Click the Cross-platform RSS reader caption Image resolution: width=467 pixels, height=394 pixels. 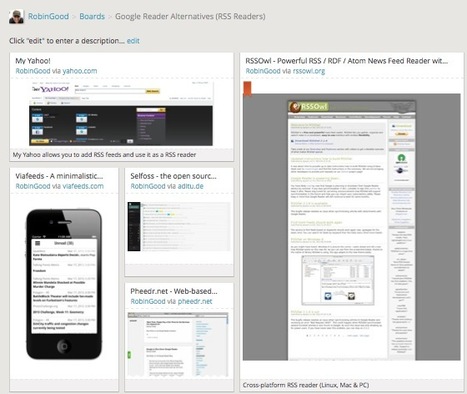[x=306, y=385]
